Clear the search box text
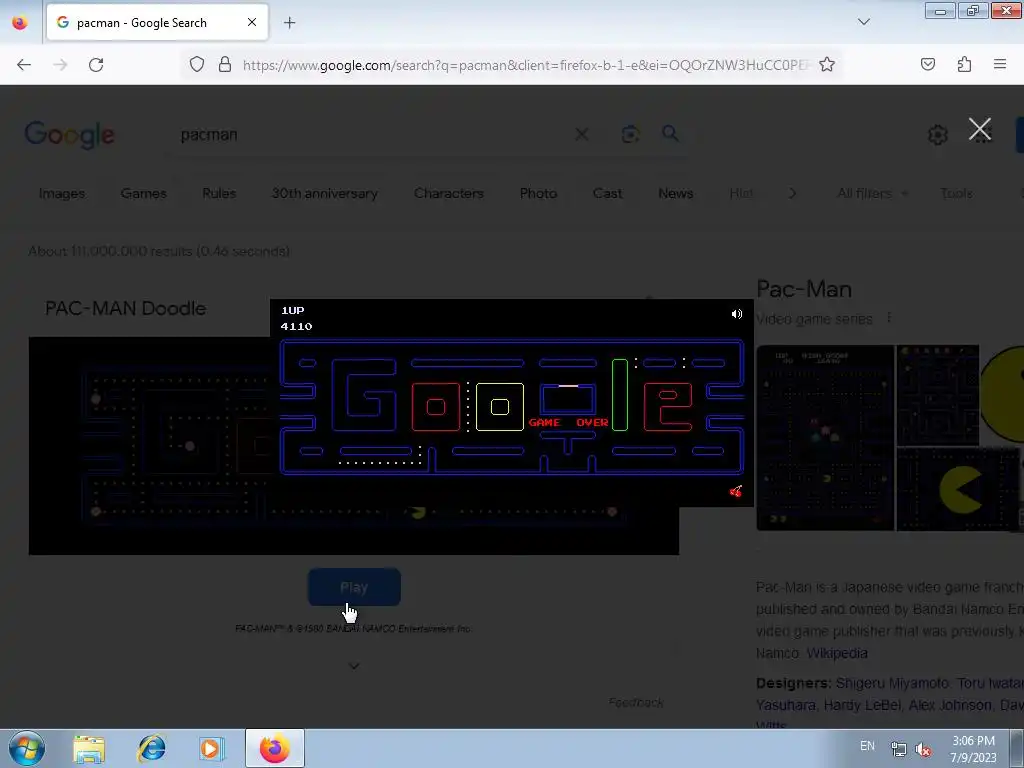 pyautogui.click(x=581, y=135)
